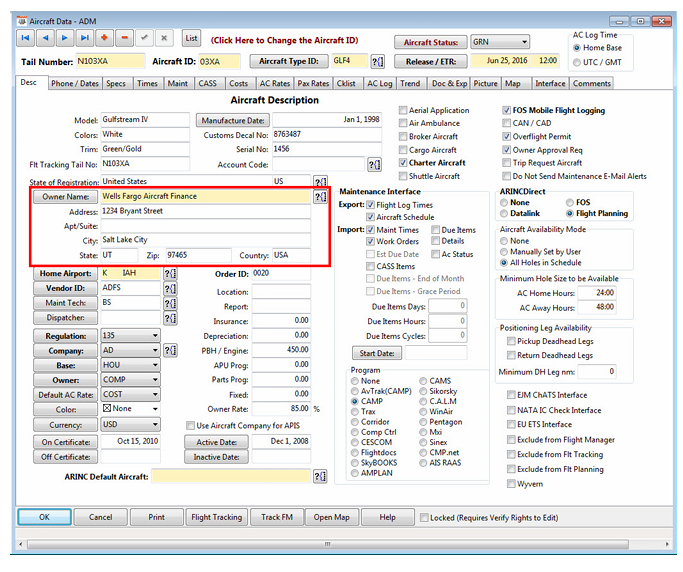The height and width of the screenshot is (572, 683).
Task: Click into the Tail Number field
Action: coord(110,61)
